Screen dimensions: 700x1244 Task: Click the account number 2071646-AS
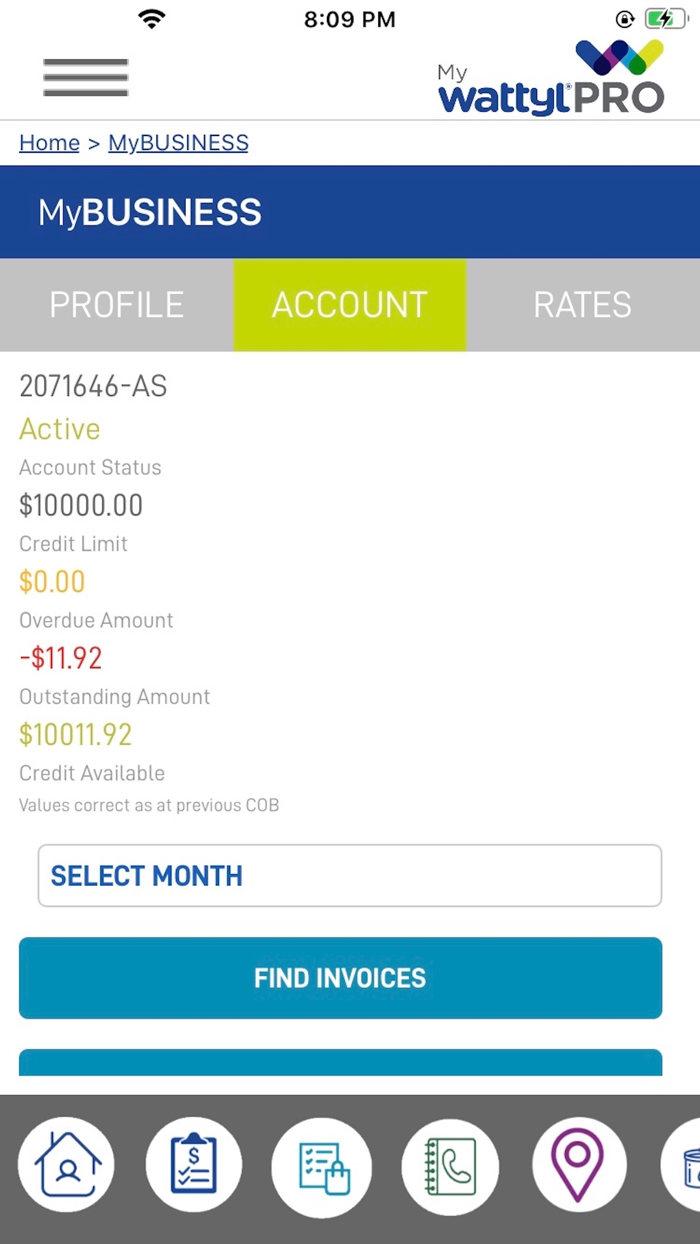click(x=93, y=386)
